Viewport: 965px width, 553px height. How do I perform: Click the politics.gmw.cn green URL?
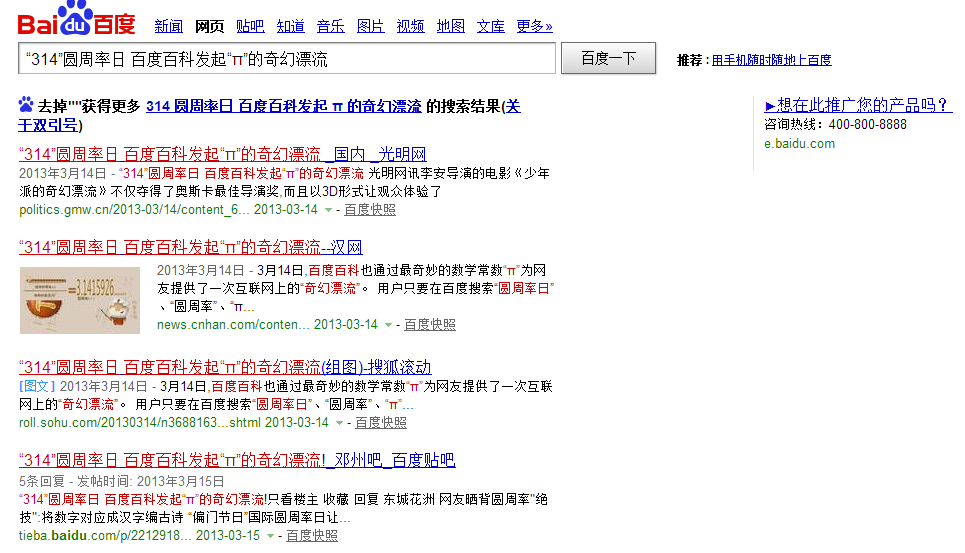tap(134, 210)
